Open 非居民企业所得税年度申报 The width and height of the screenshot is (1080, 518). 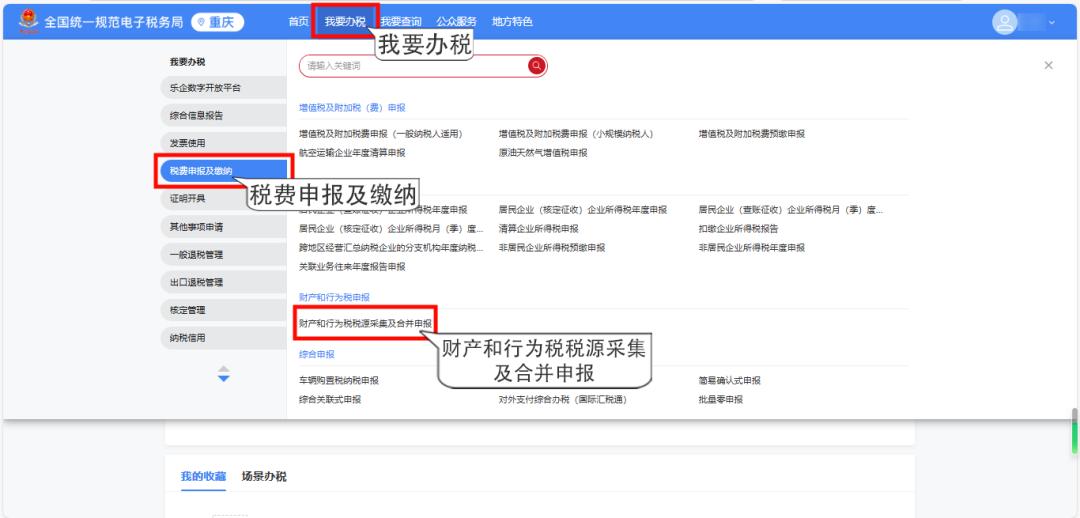pyautogui.click(x=751, y=247)
